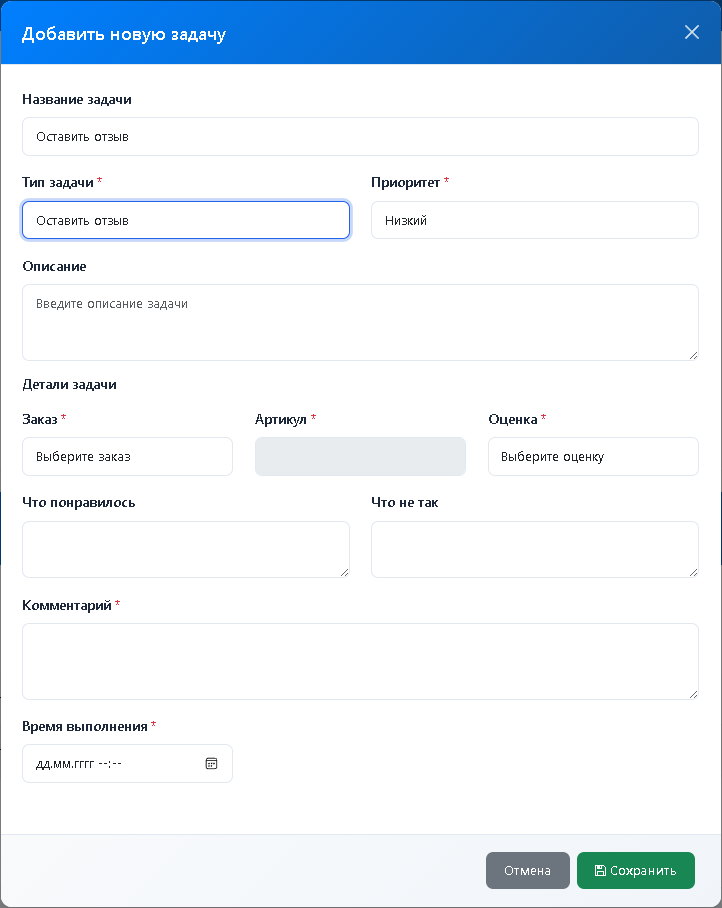Image resolution: width=722 pixels, height=908 pixels.
Task: Select the day segment of Время выполнения
Action: coord(42,764)
